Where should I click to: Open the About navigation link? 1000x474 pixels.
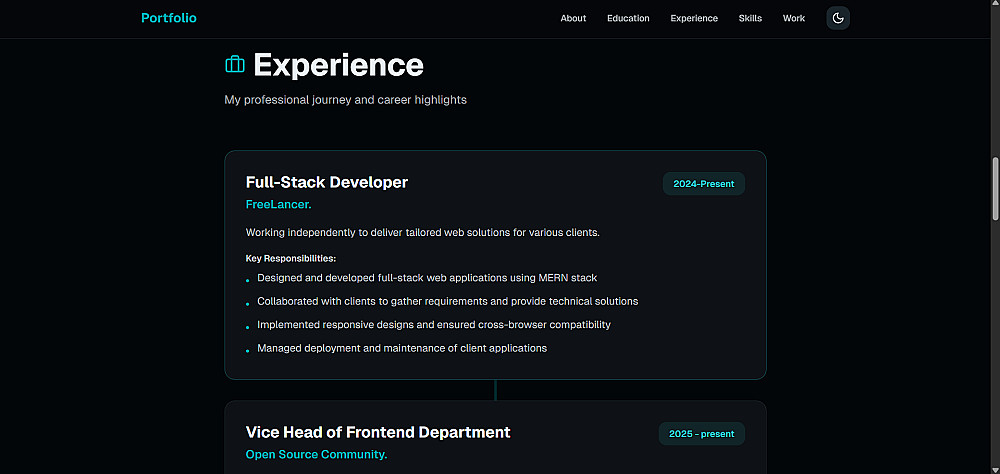pos(573,18)
